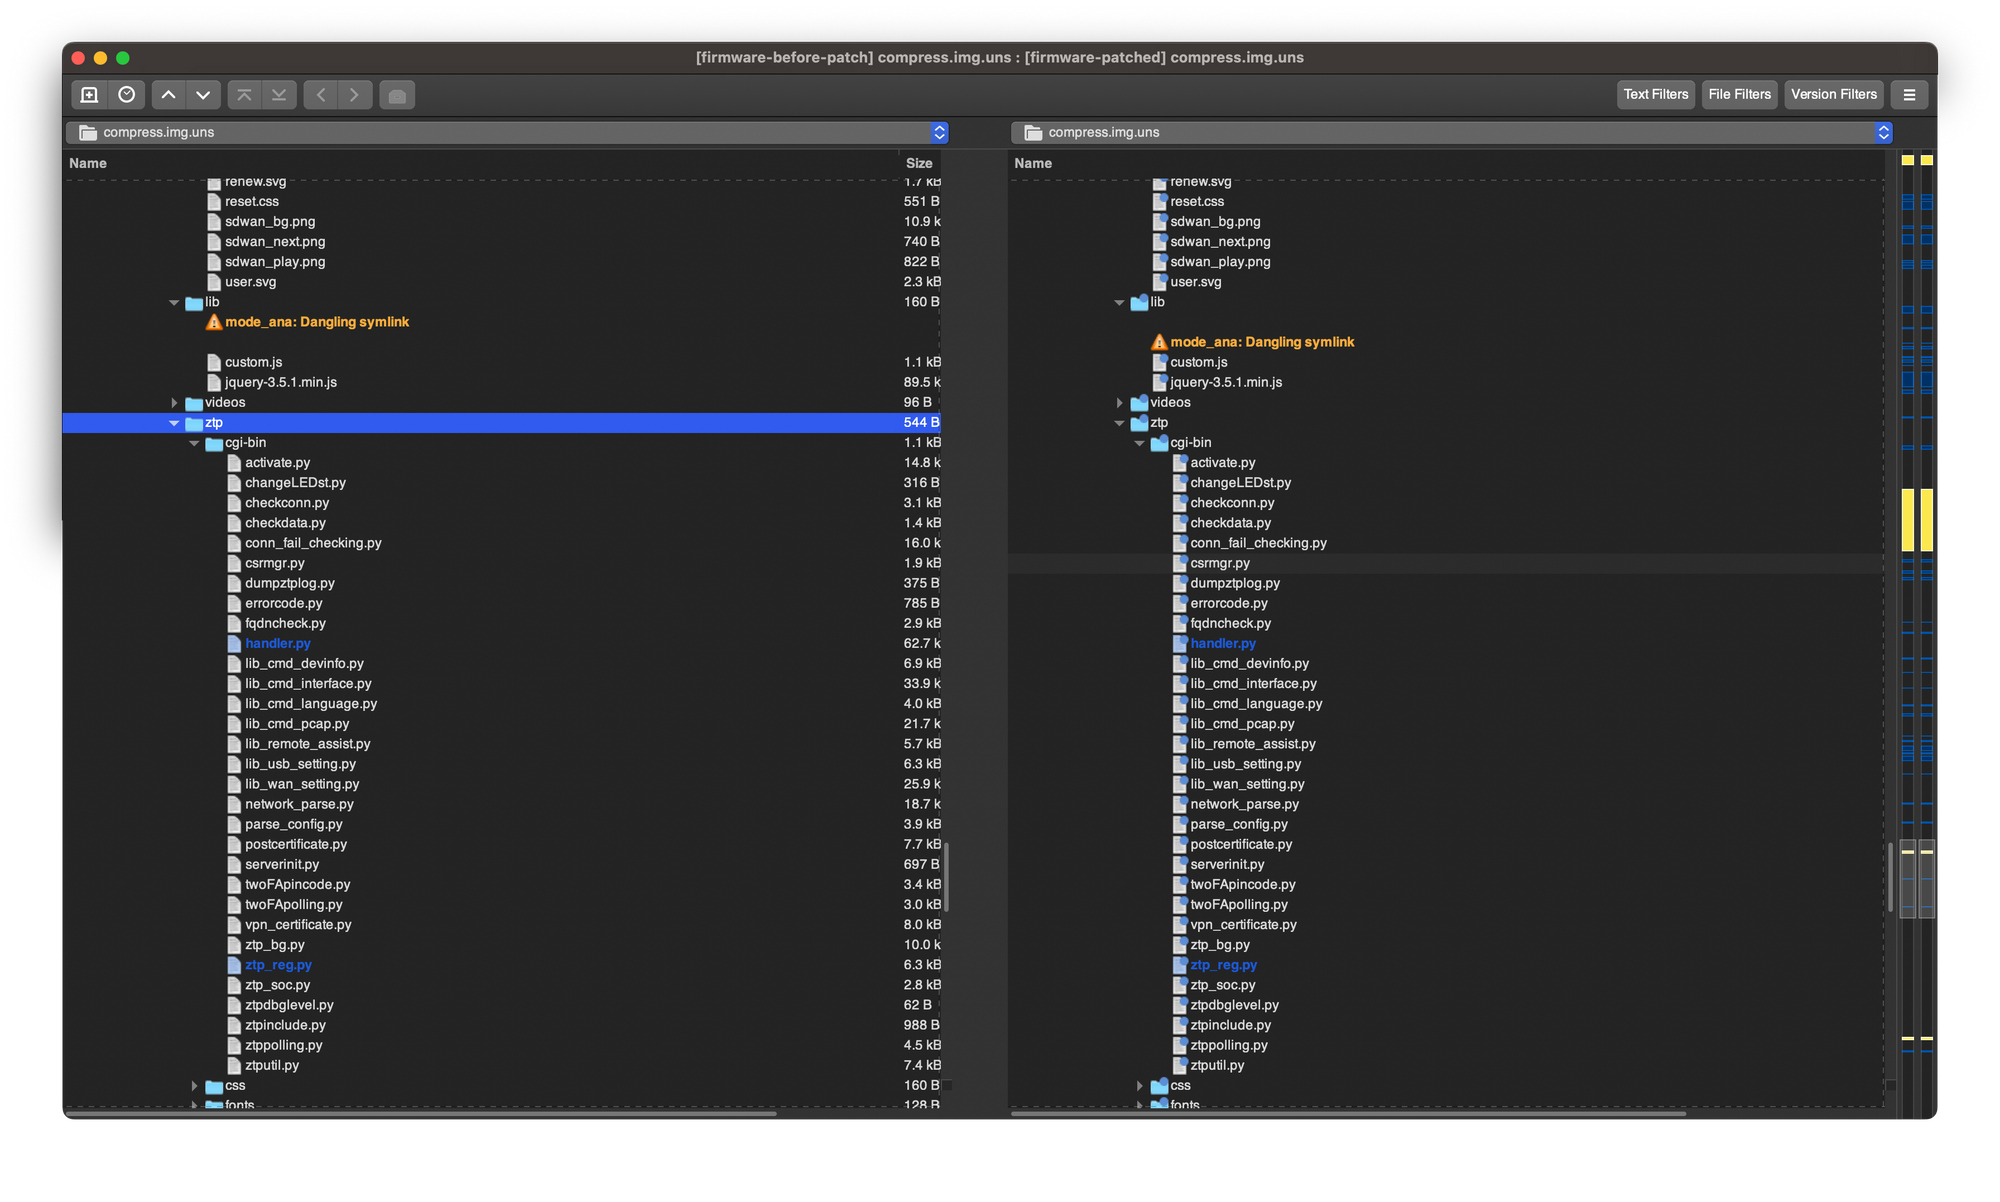The width and height of the screenshot is (2000, 1202).
Task: Jump to last change icon
Action: point(279,95)
